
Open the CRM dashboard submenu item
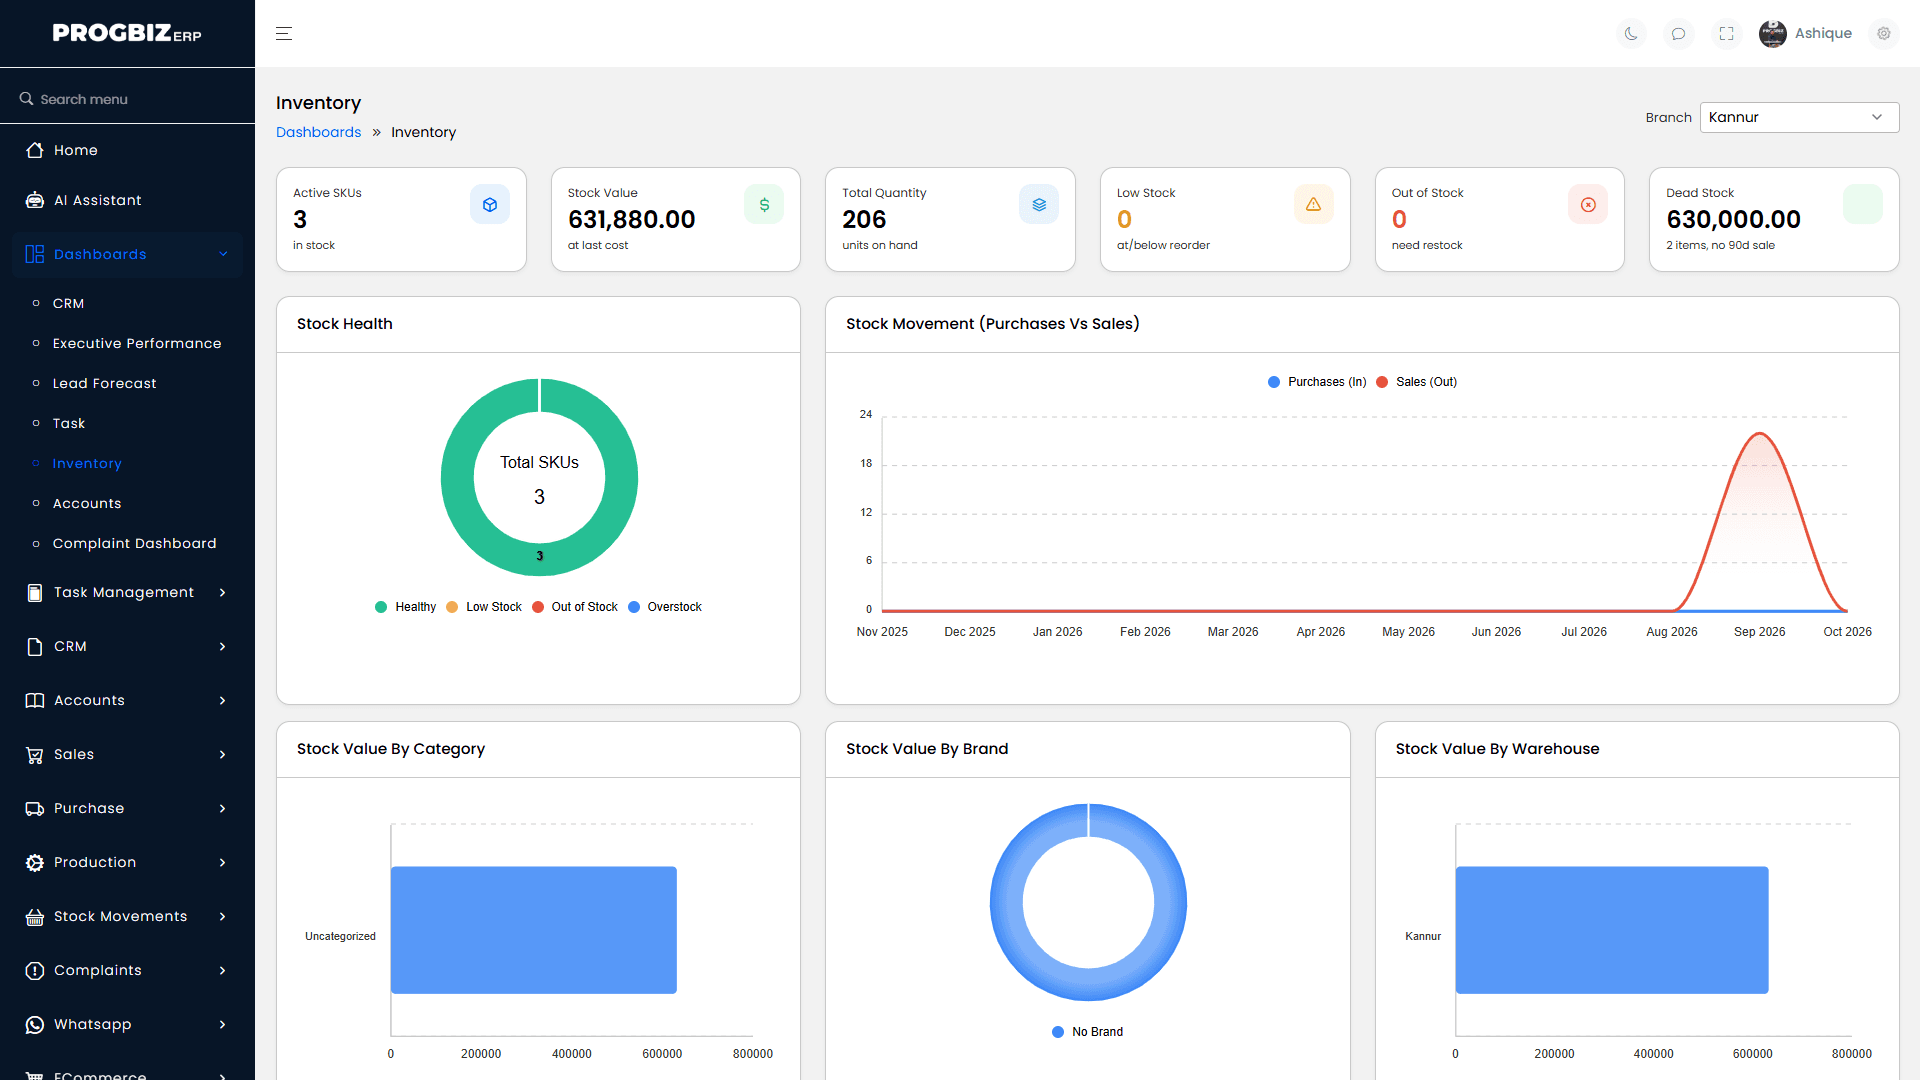[x=68, y=303]
